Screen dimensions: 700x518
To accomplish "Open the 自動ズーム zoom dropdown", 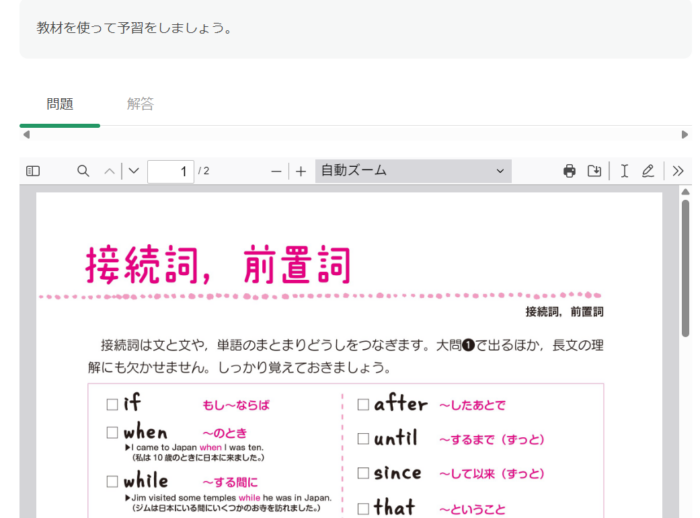I will [413, 171].
